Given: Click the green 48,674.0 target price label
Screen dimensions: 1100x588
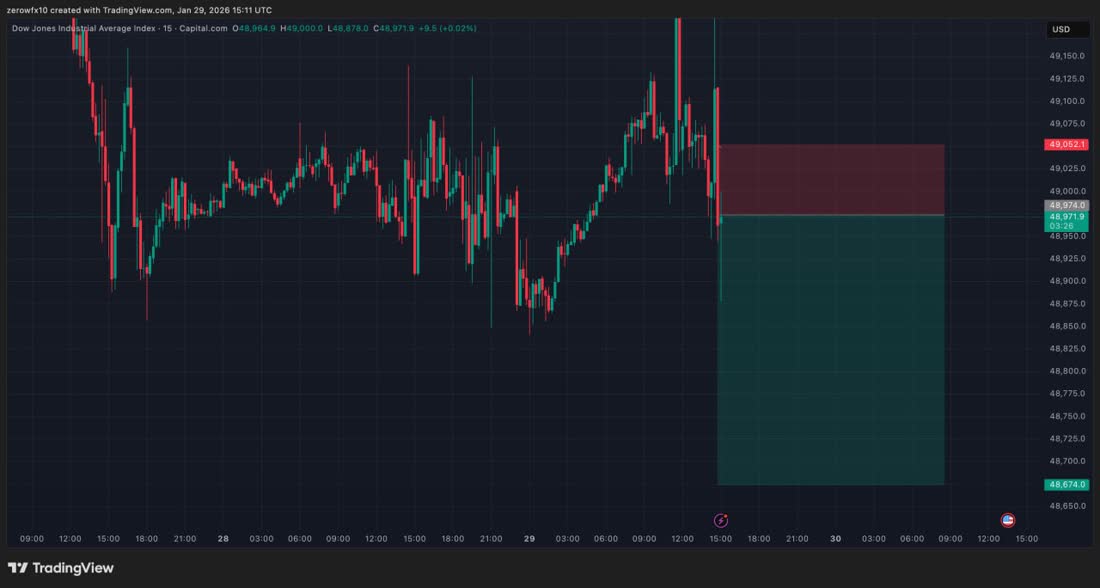Looking at the screenshot, I should click(1066, 485).
